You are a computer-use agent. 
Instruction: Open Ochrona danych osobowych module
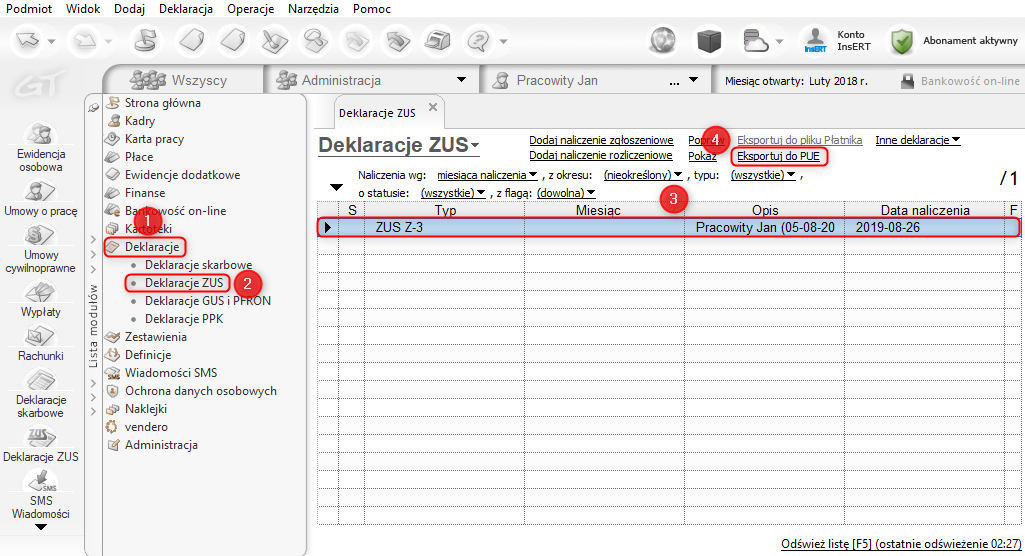201,391
